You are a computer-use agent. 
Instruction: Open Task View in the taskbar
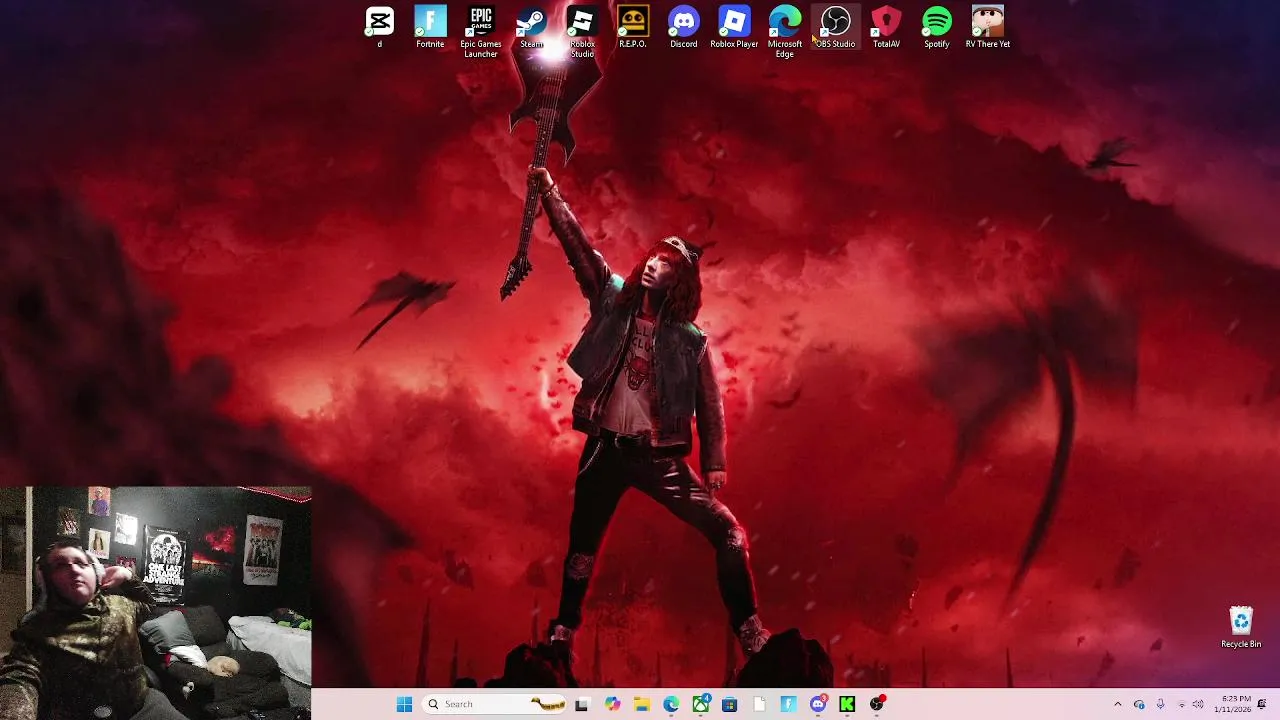tap(582, 704)
